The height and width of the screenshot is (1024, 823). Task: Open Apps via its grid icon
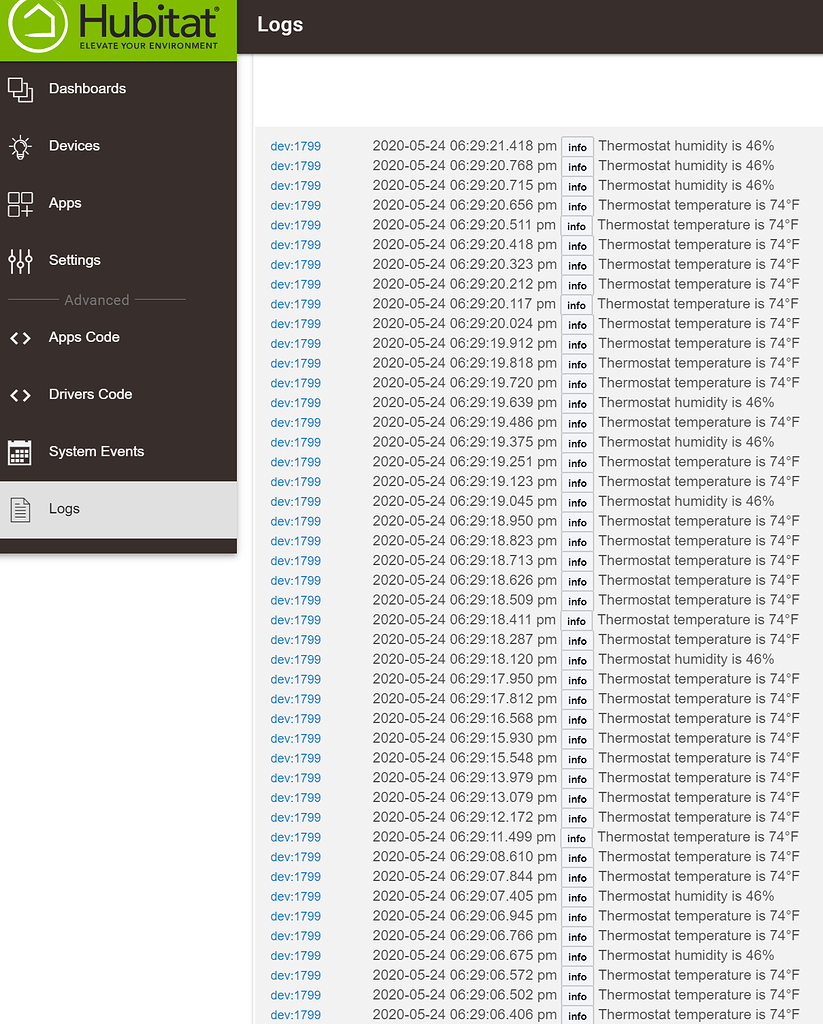pyautogui.click(x=20, y=204)
